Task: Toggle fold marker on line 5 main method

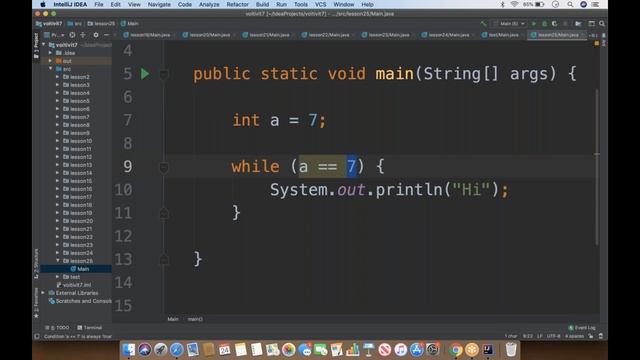Action: [164, 74]
